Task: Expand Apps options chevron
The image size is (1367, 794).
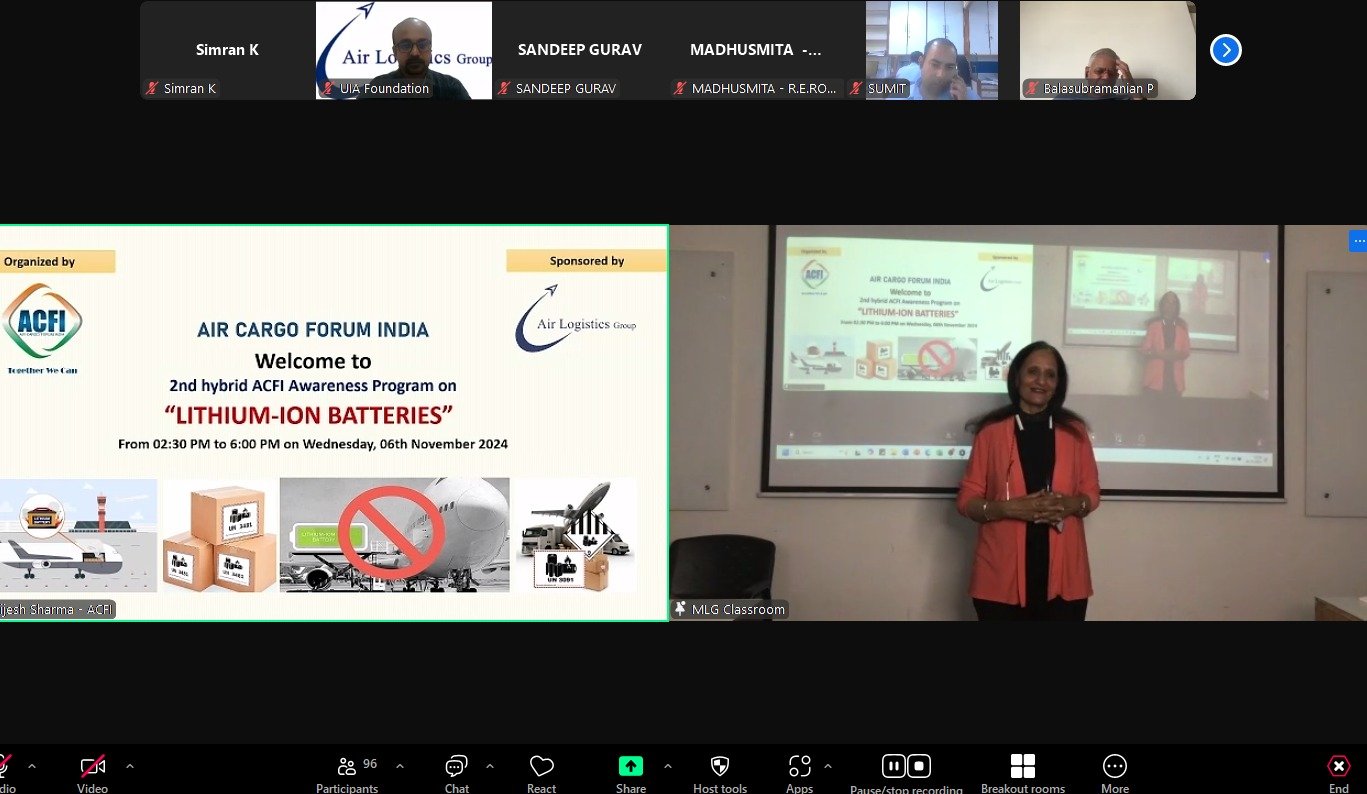Action: point(827,766)
